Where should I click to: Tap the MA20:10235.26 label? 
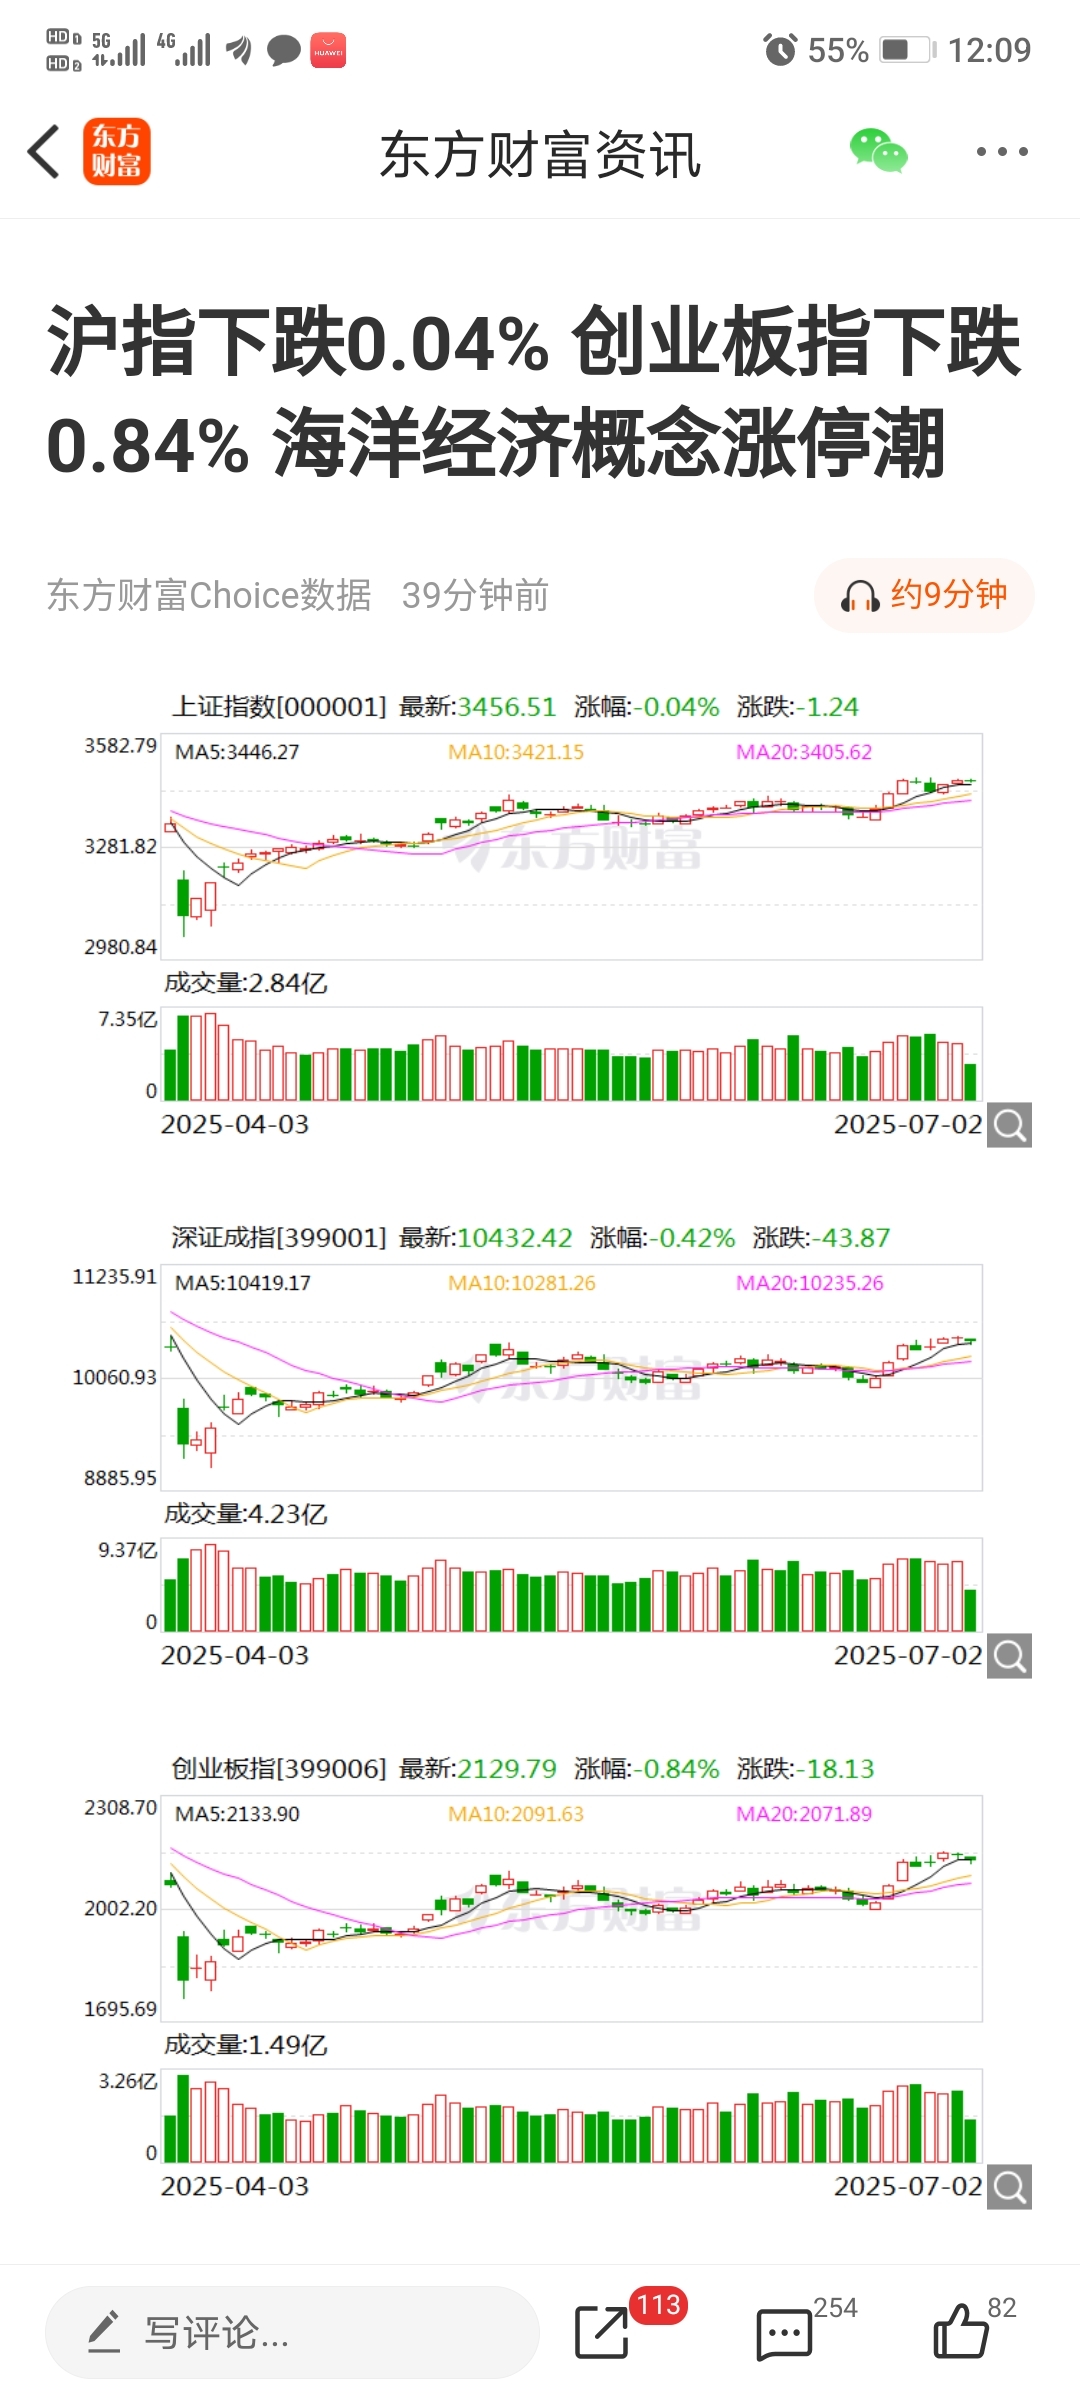click(810, 1283)
